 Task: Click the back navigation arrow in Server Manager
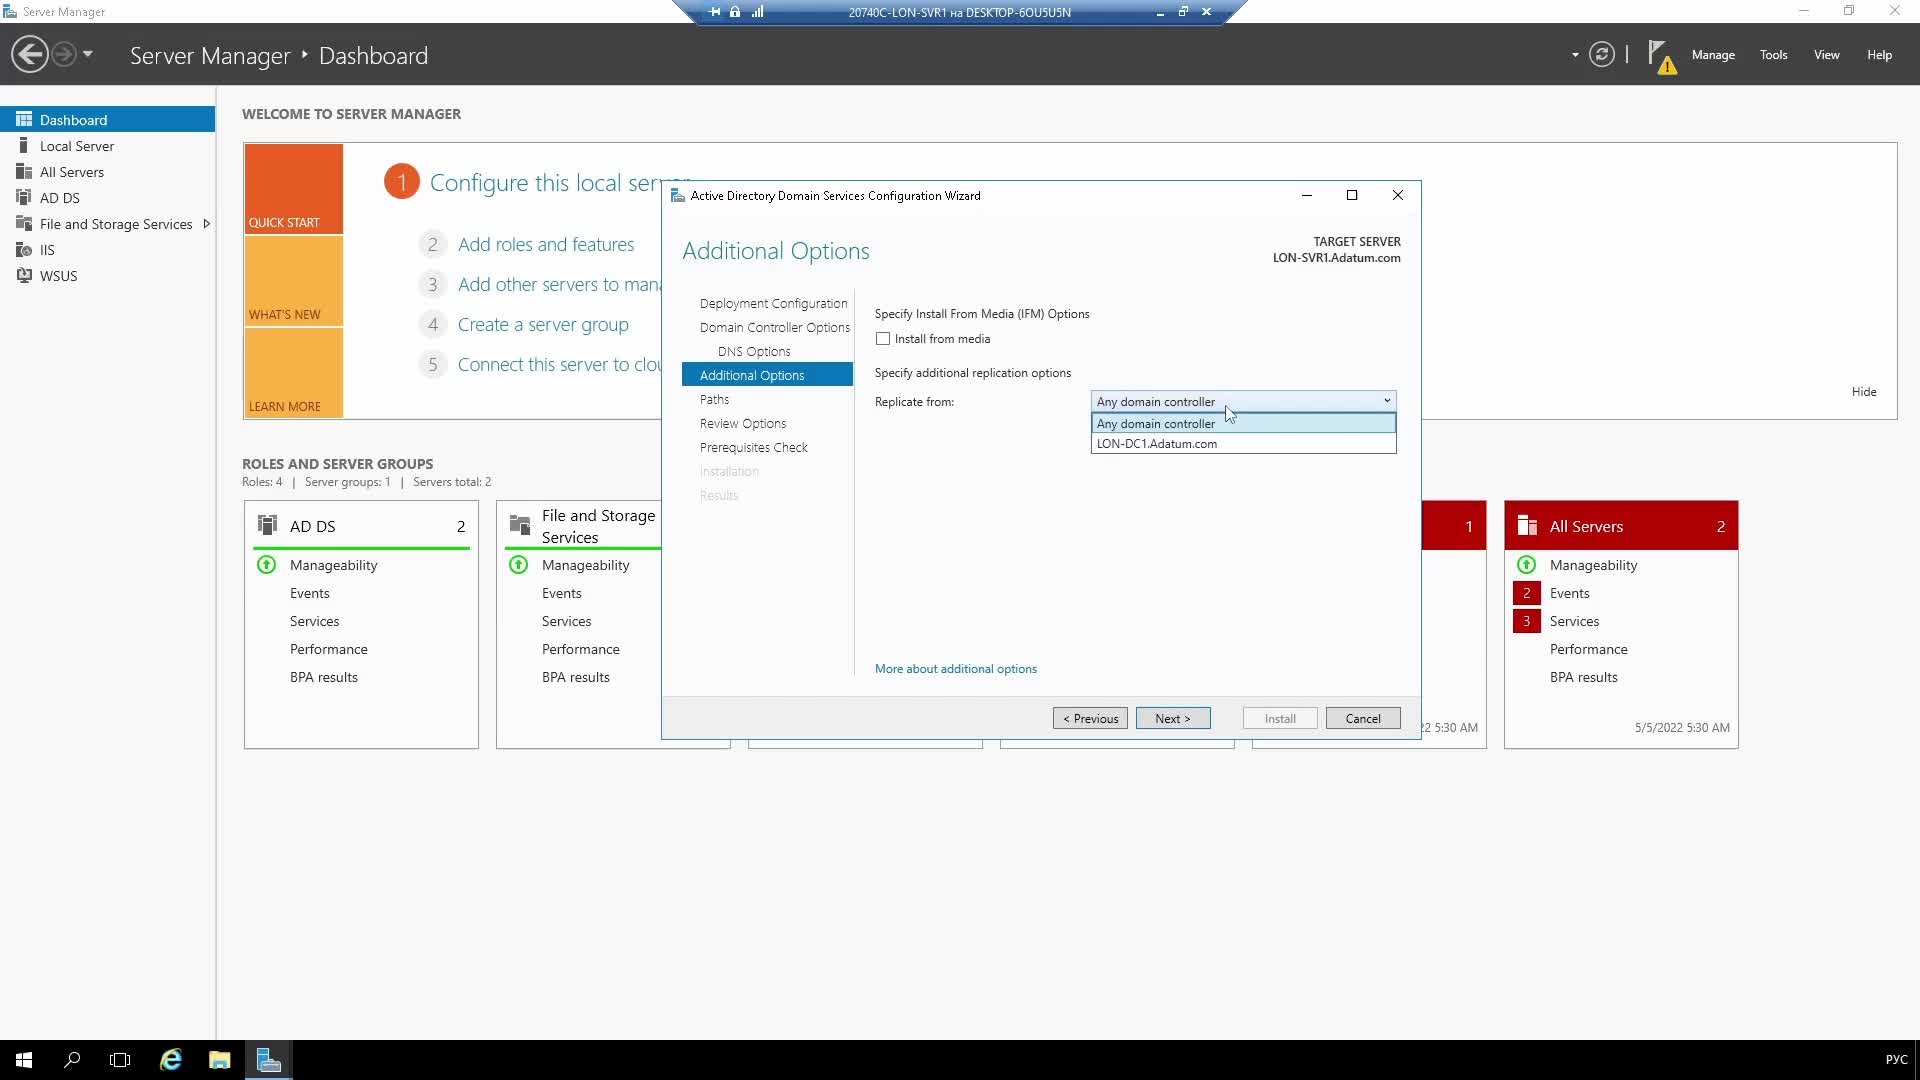point(30,54)
